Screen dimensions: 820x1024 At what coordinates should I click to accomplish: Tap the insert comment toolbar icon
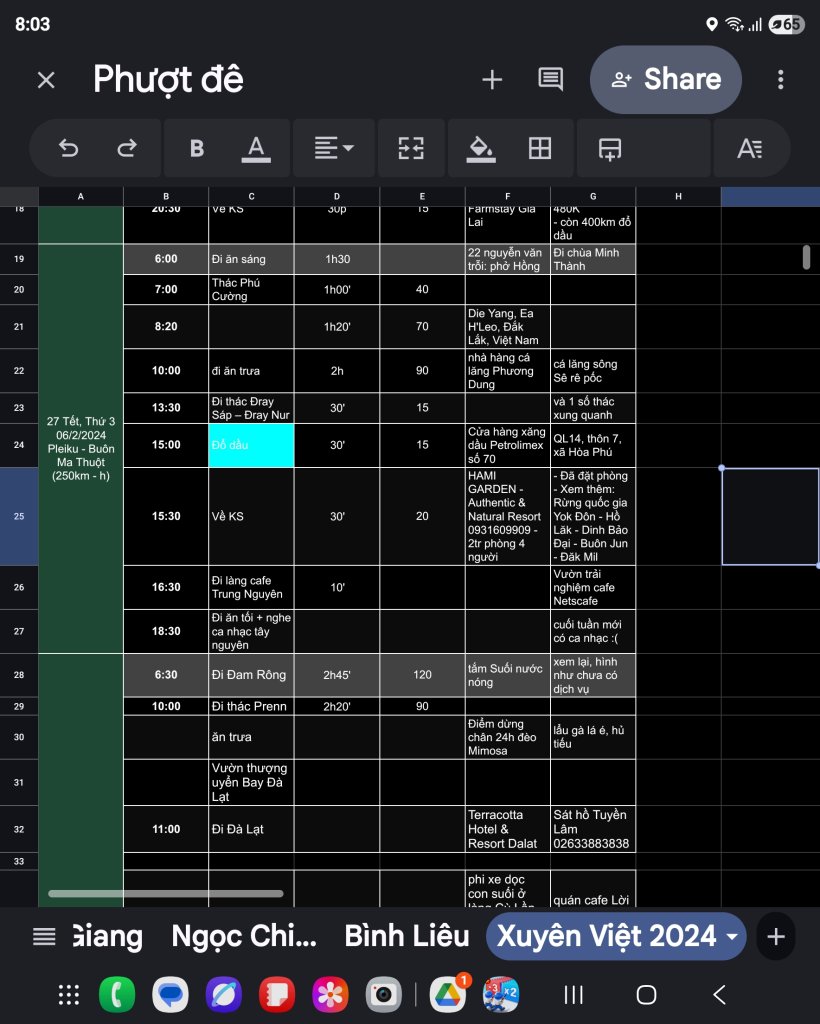(610, 149)
